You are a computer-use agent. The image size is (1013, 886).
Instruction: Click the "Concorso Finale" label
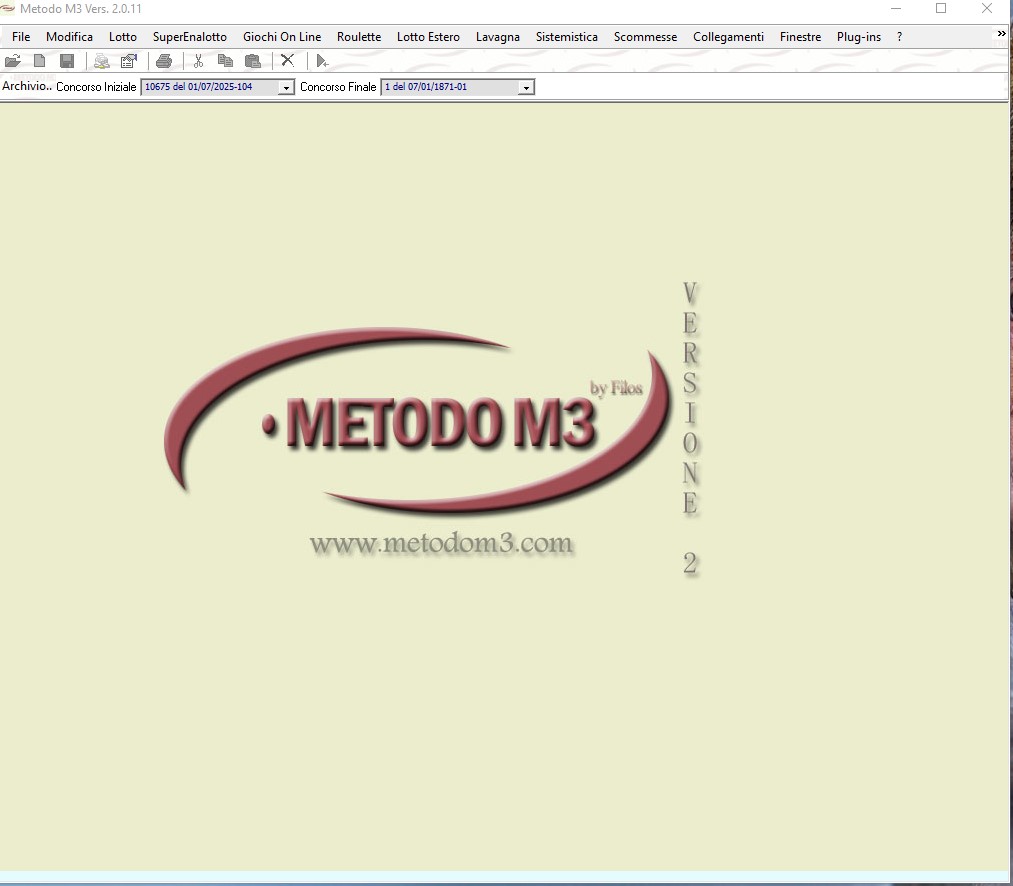[338, 87]
